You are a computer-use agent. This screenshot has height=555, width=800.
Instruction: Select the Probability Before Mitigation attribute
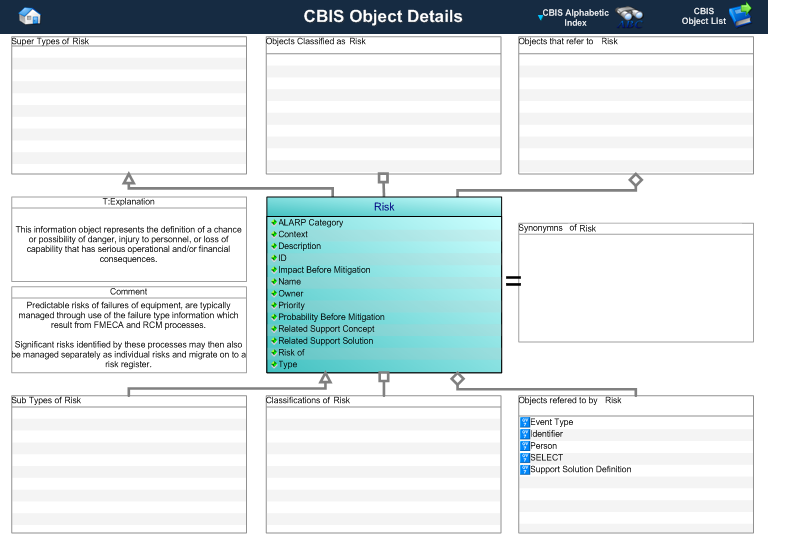[331, 317]
